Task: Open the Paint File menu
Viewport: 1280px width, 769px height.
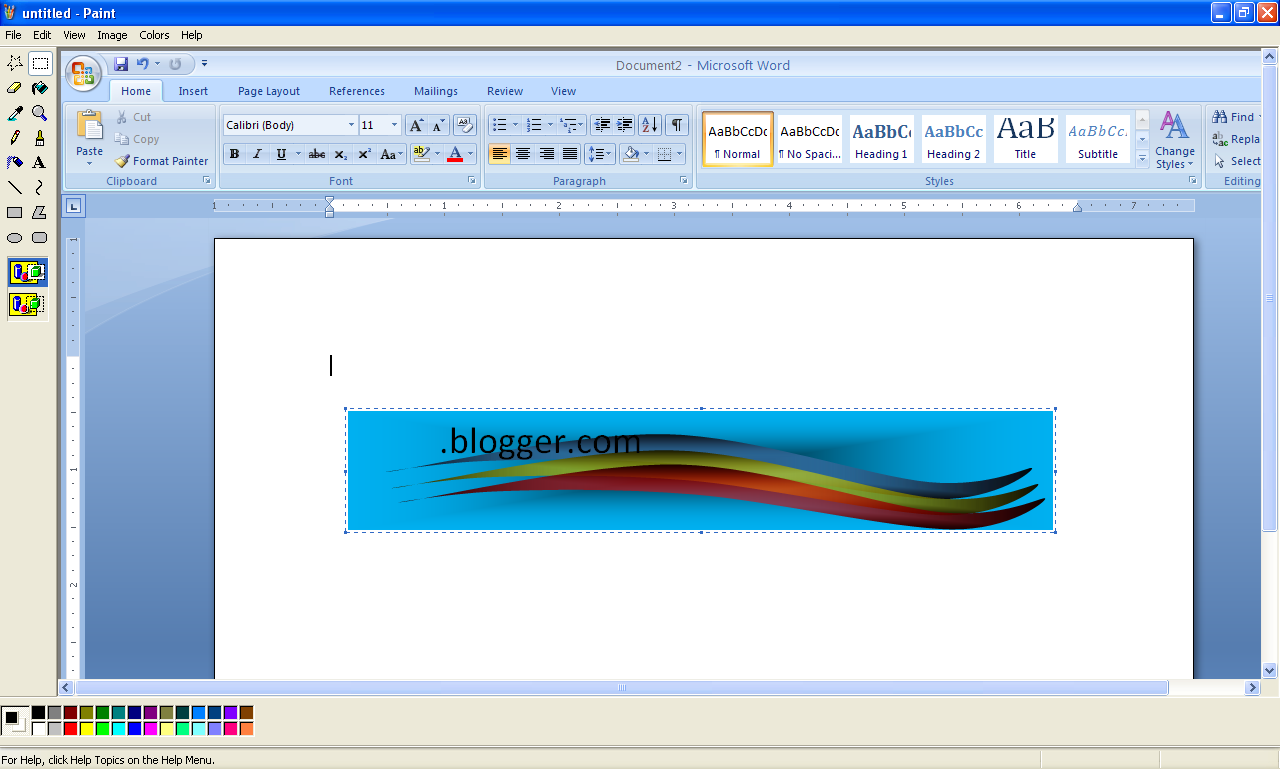Action: point(13,35)
